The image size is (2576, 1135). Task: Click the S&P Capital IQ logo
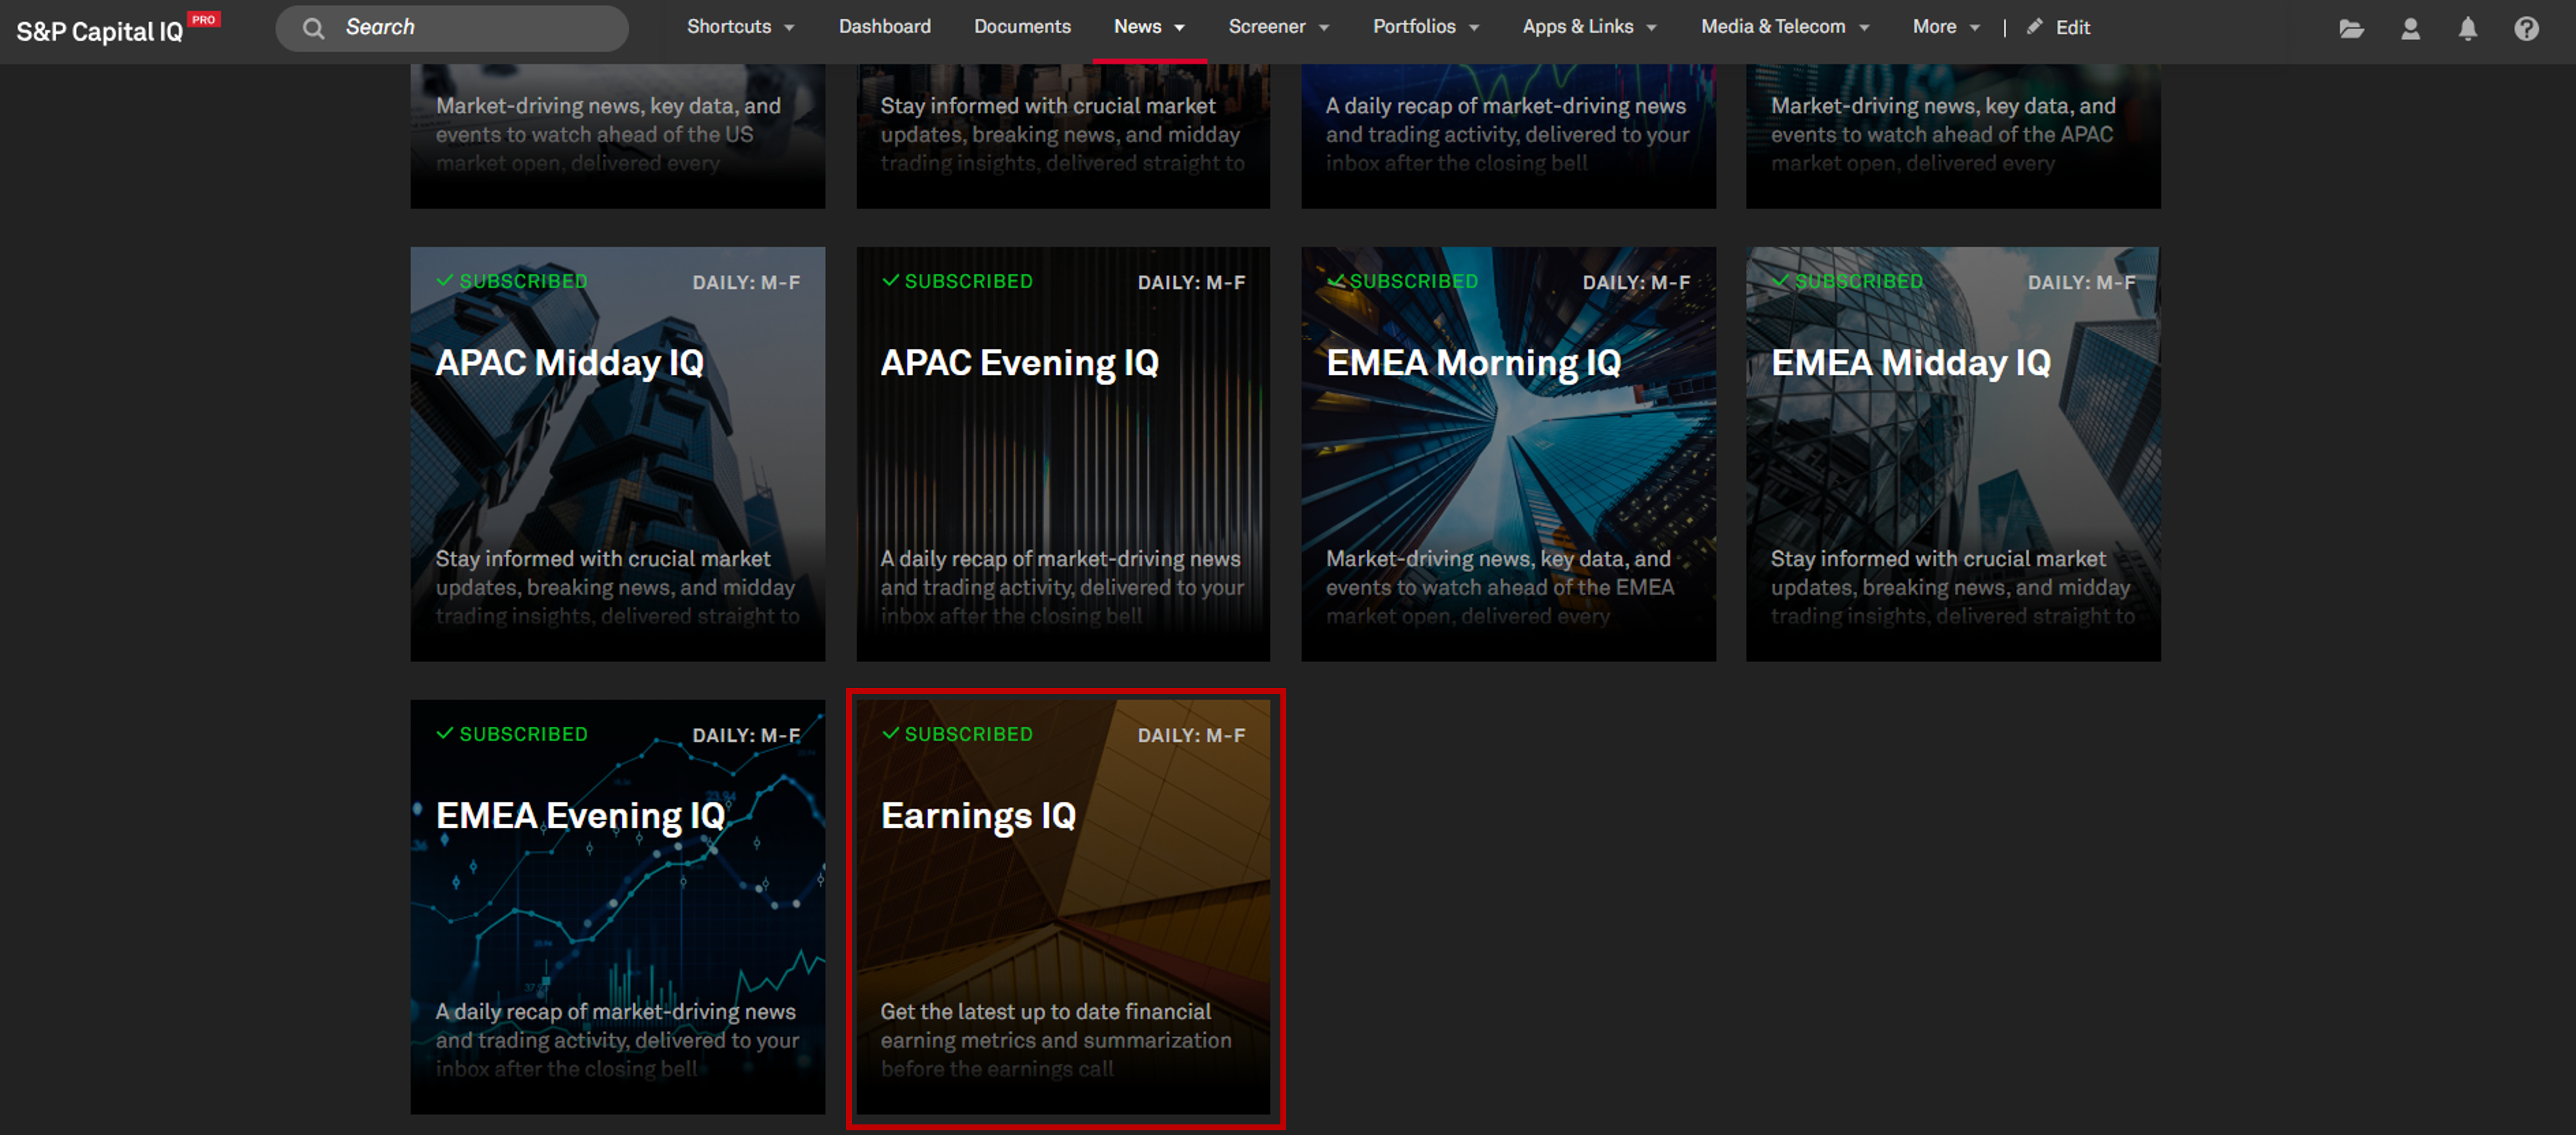point(100,30)
